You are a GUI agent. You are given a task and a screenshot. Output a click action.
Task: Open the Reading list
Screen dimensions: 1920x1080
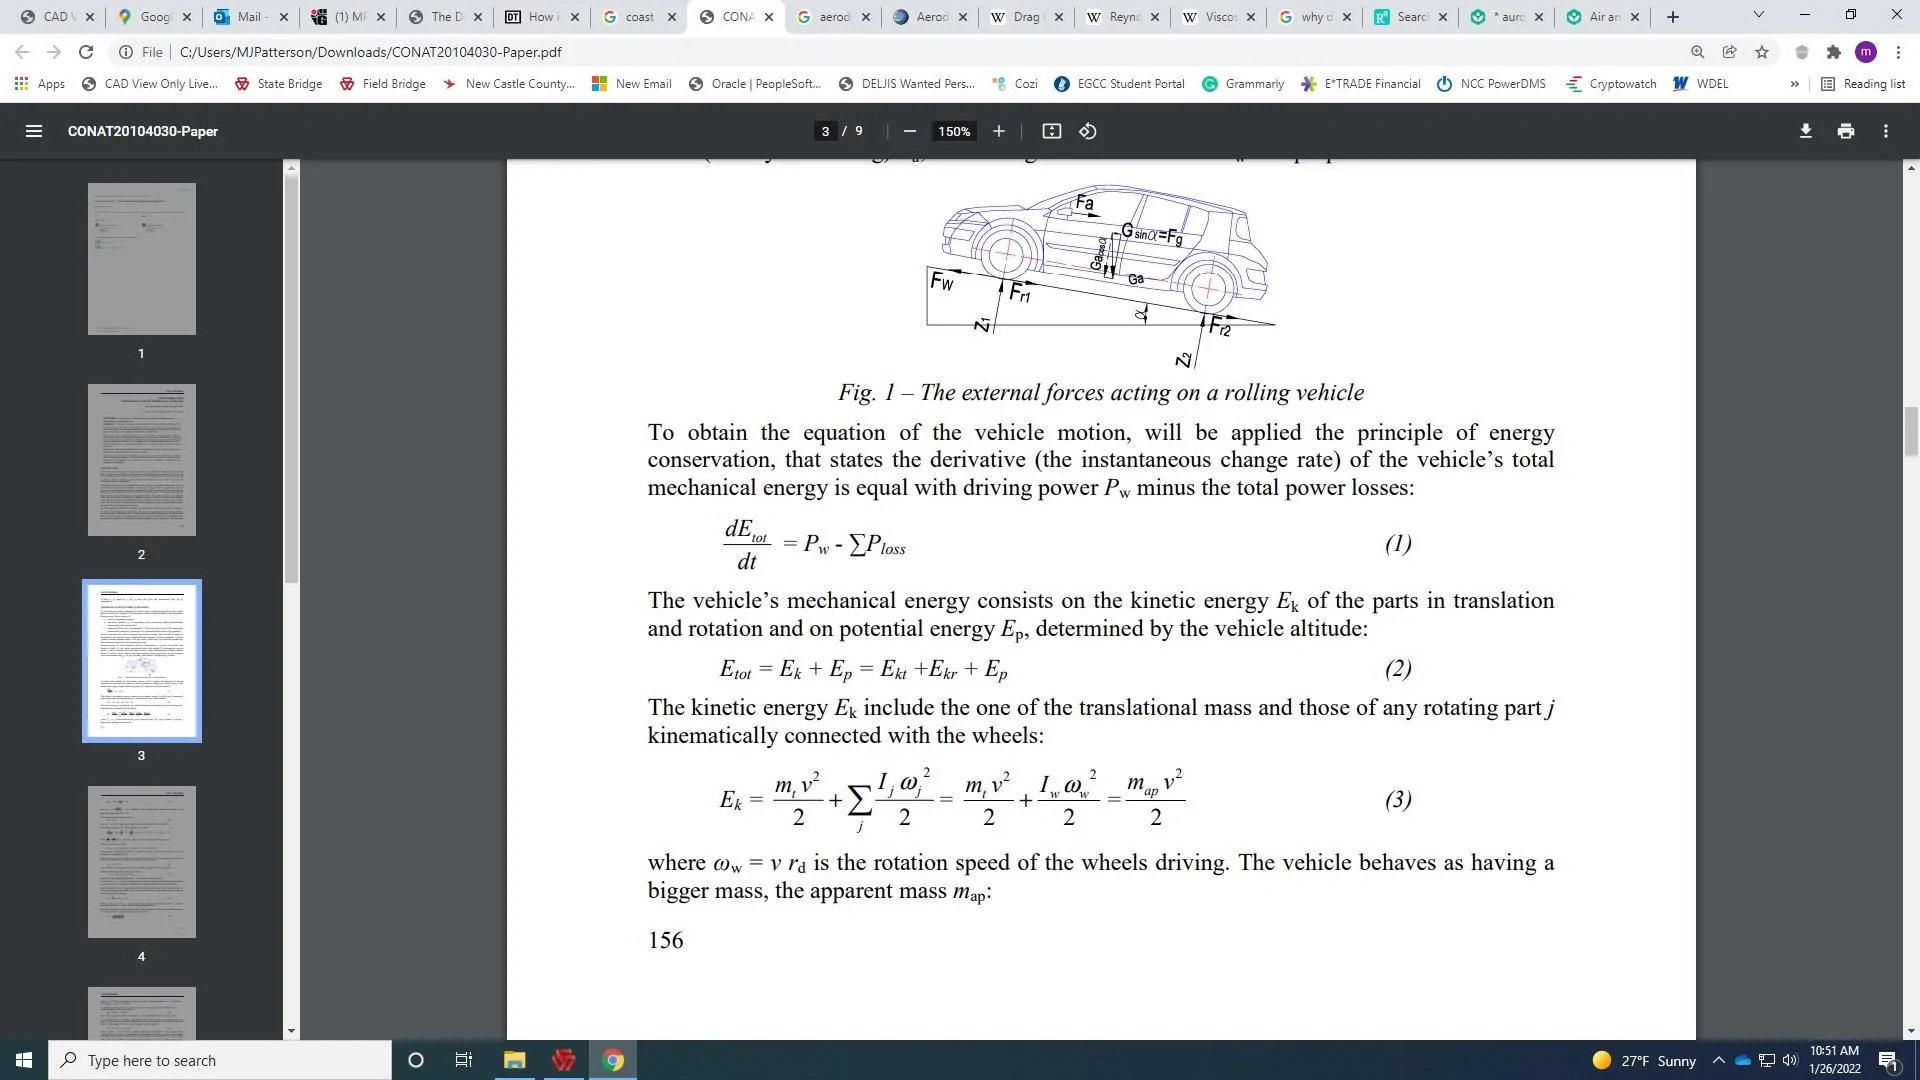1863,84
